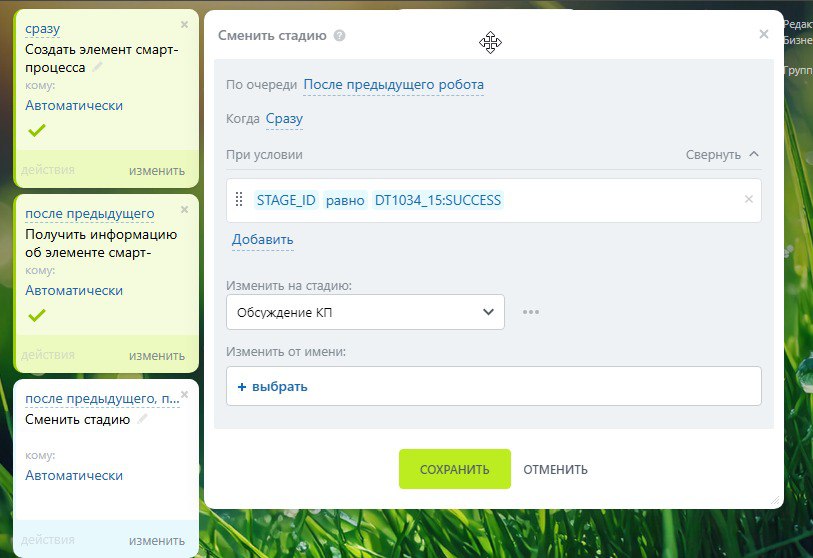Image resolution: width=813 pixels, height=558 pixels.
Task: Click the Сменить стадию card title
Action: coord(77,419)
